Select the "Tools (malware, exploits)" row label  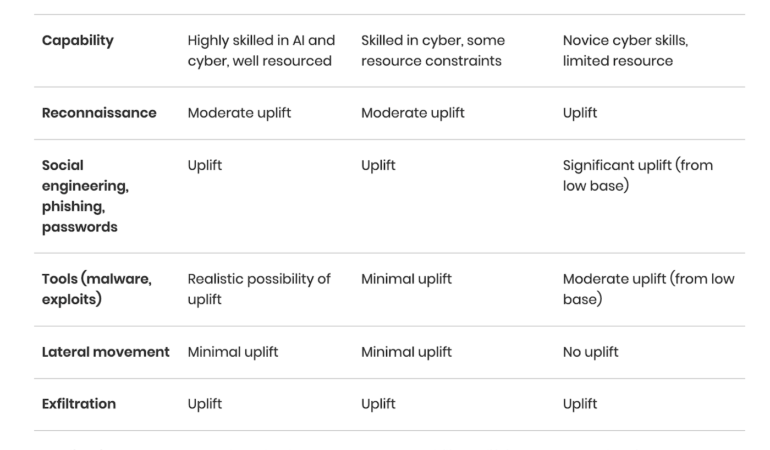(x=96, y=288)
